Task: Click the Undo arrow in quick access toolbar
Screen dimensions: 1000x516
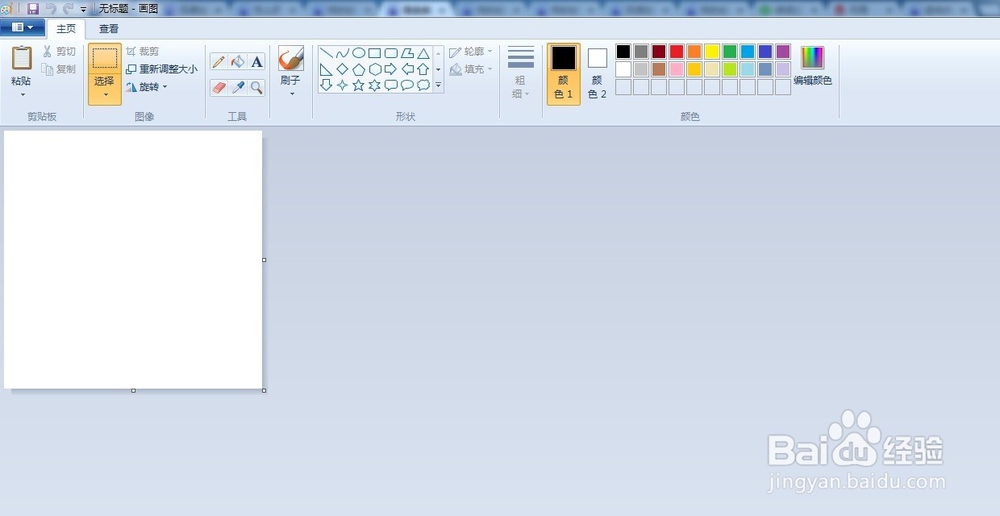Action: pyautogui.click(x=51, y=8)
